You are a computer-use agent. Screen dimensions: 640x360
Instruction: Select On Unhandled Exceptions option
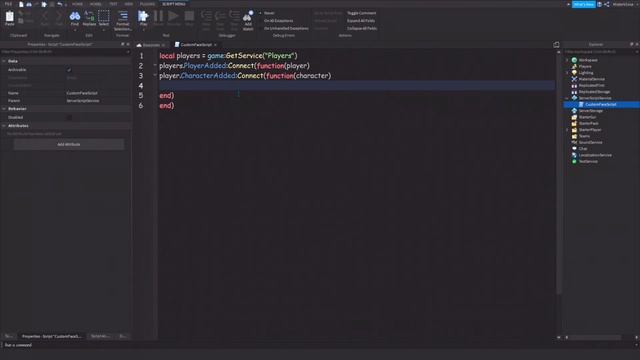coord(286,29)
